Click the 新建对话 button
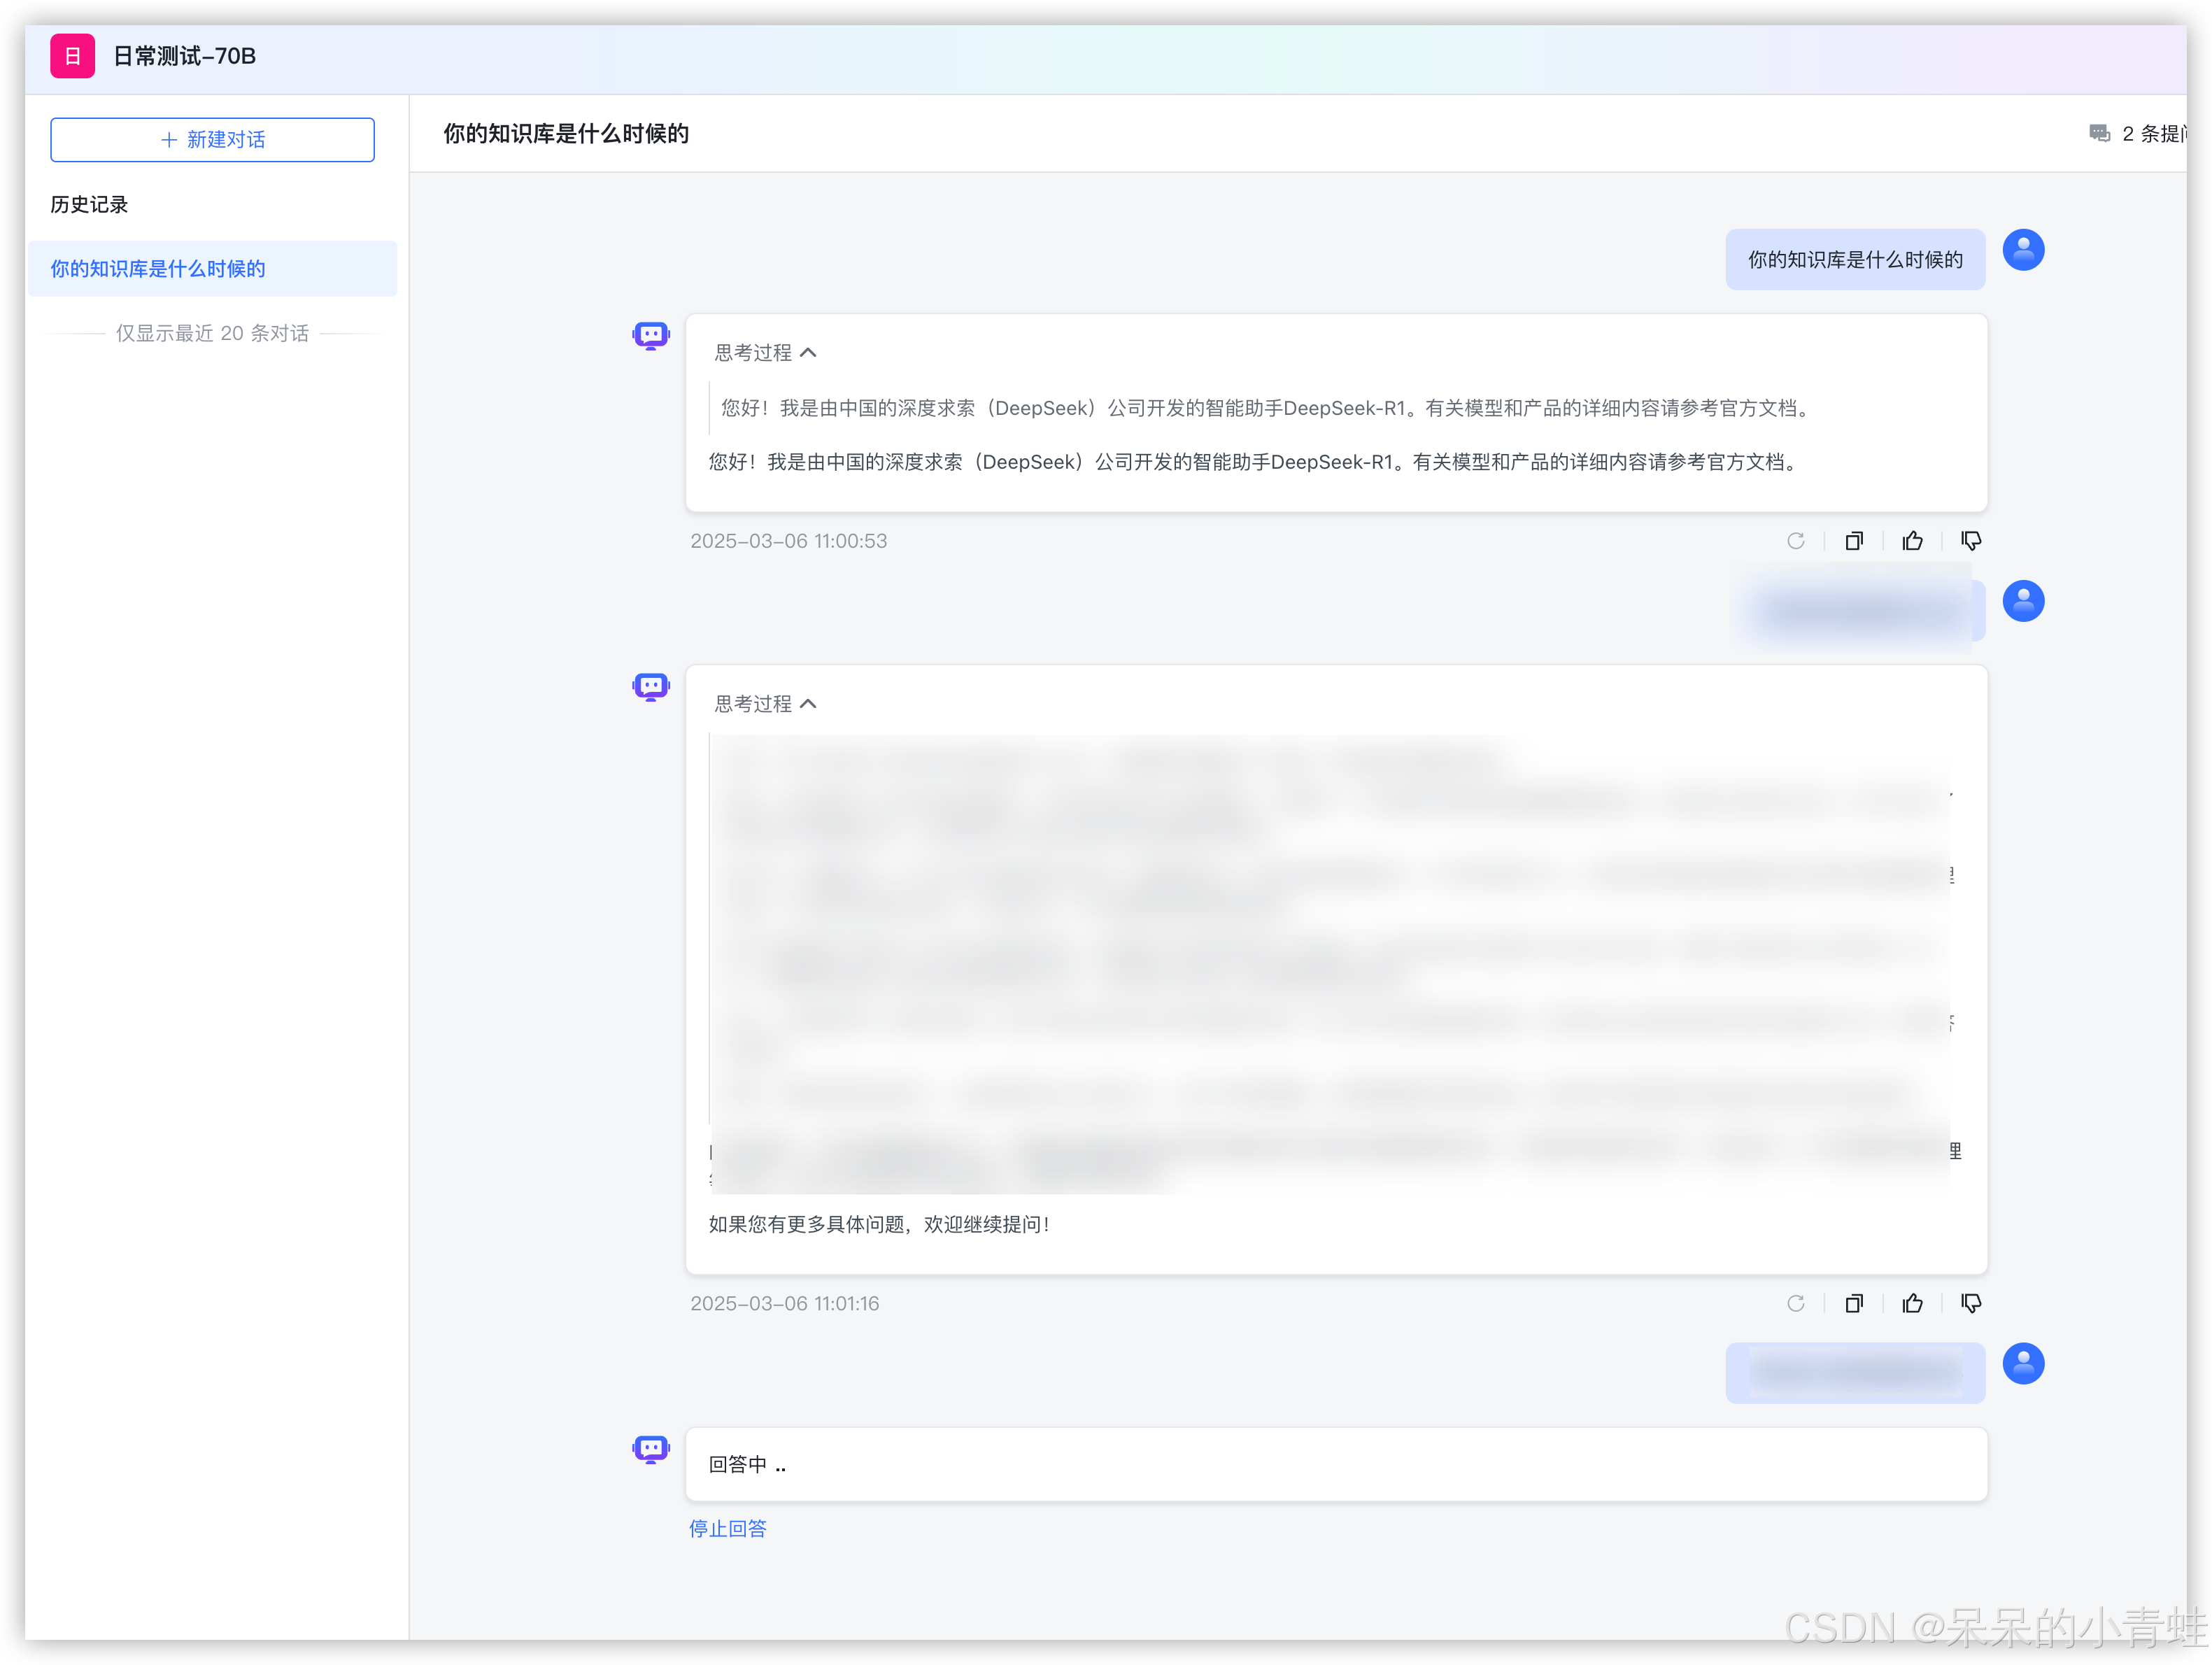The width and height of the screenshot is (2212, 1665). pos(212,140)
